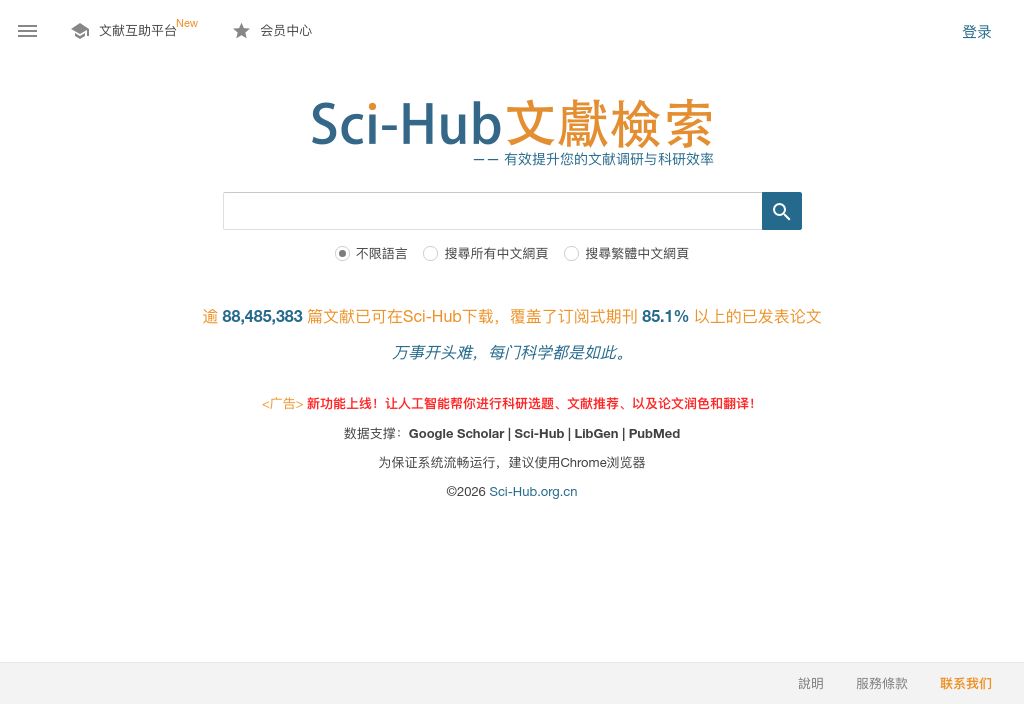
Task: Click the graduation cap icon beside 文献互助平台
Action: pos(80,30)
